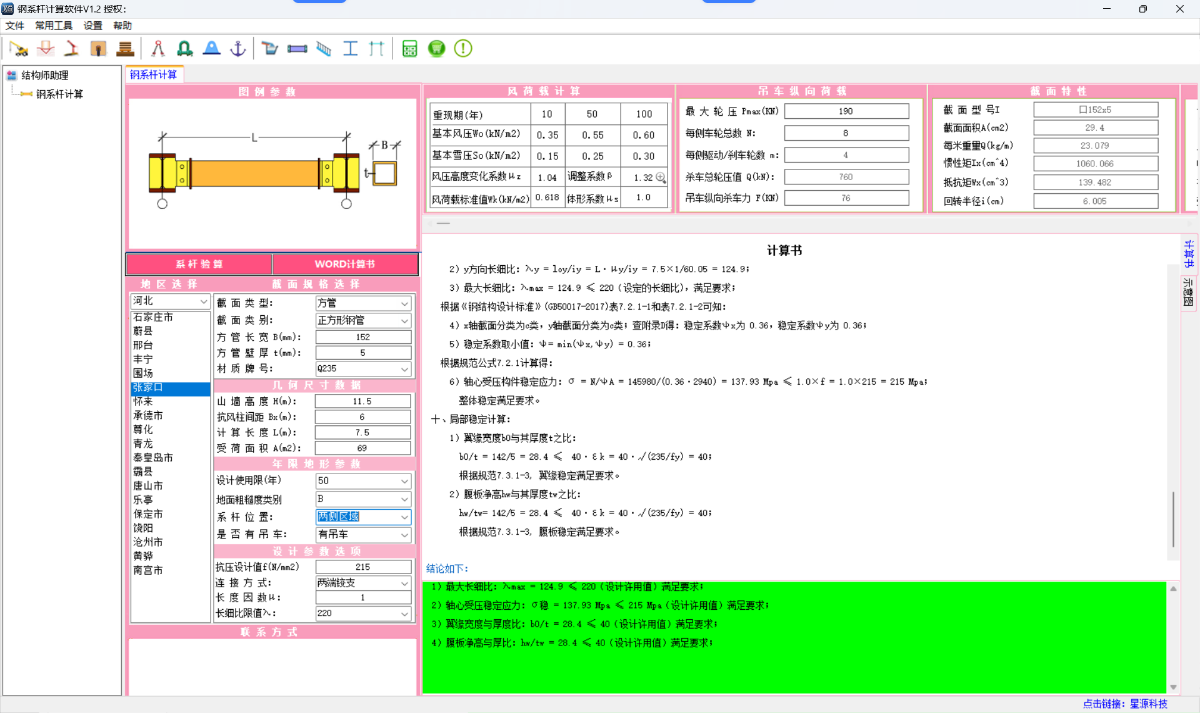Select 秦皇岛市 in the city list

point(170,457)
